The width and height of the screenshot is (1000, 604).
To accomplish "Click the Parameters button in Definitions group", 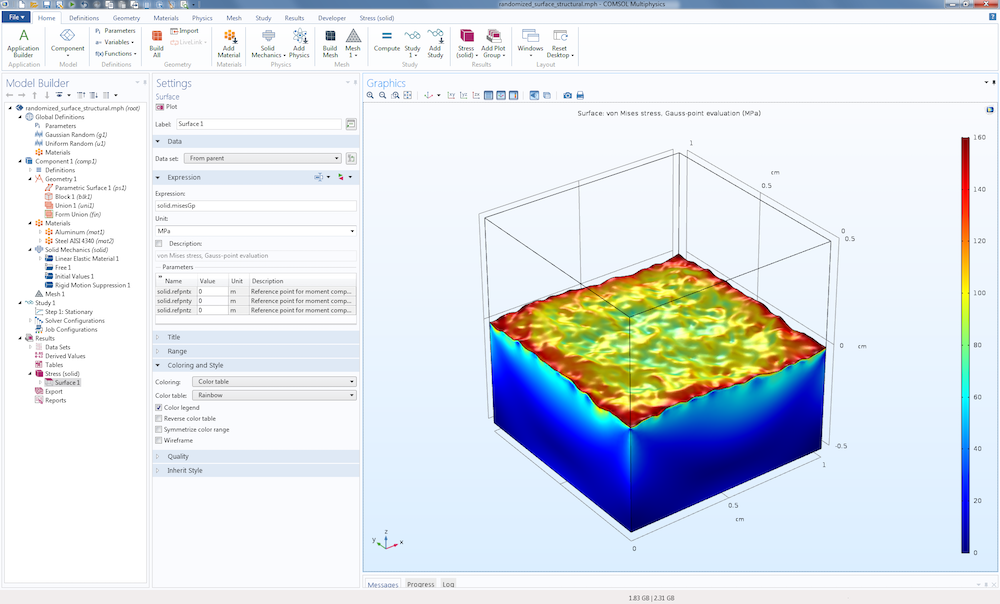I will (115, 31).
